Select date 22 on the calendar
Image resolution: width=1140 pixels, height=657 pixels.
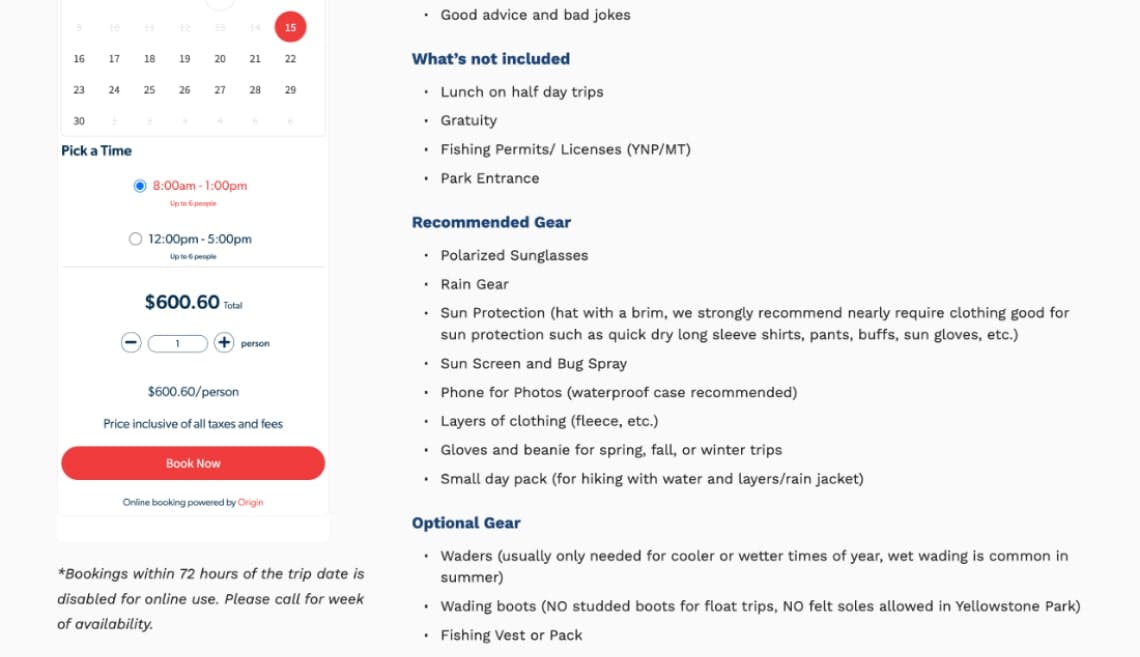290,58
